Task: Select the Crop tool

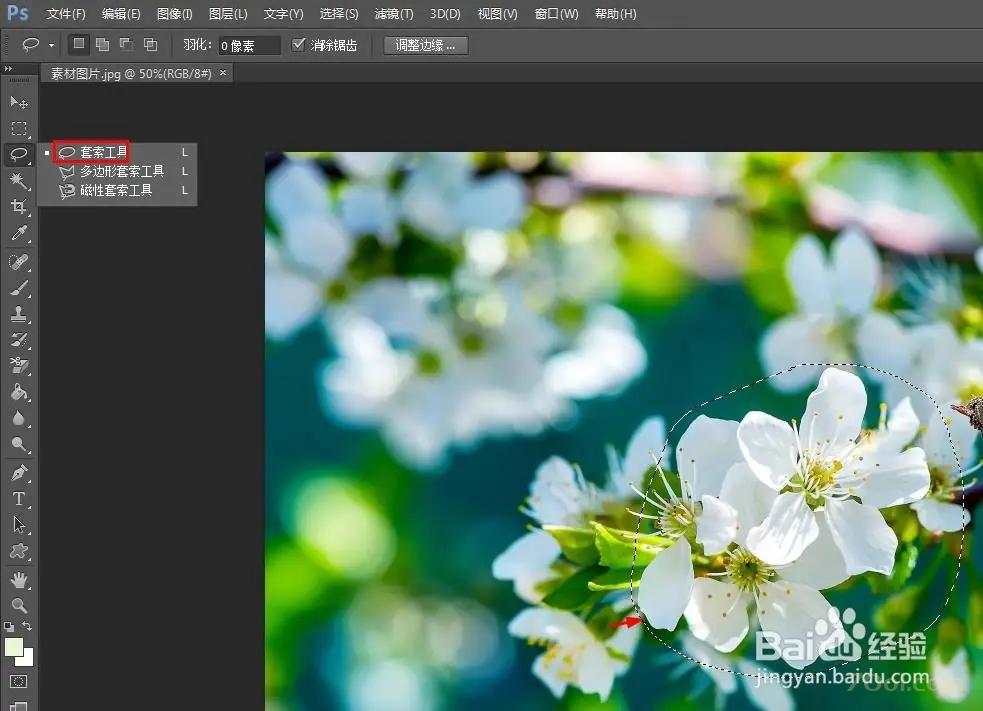Action: click(19, 206)
